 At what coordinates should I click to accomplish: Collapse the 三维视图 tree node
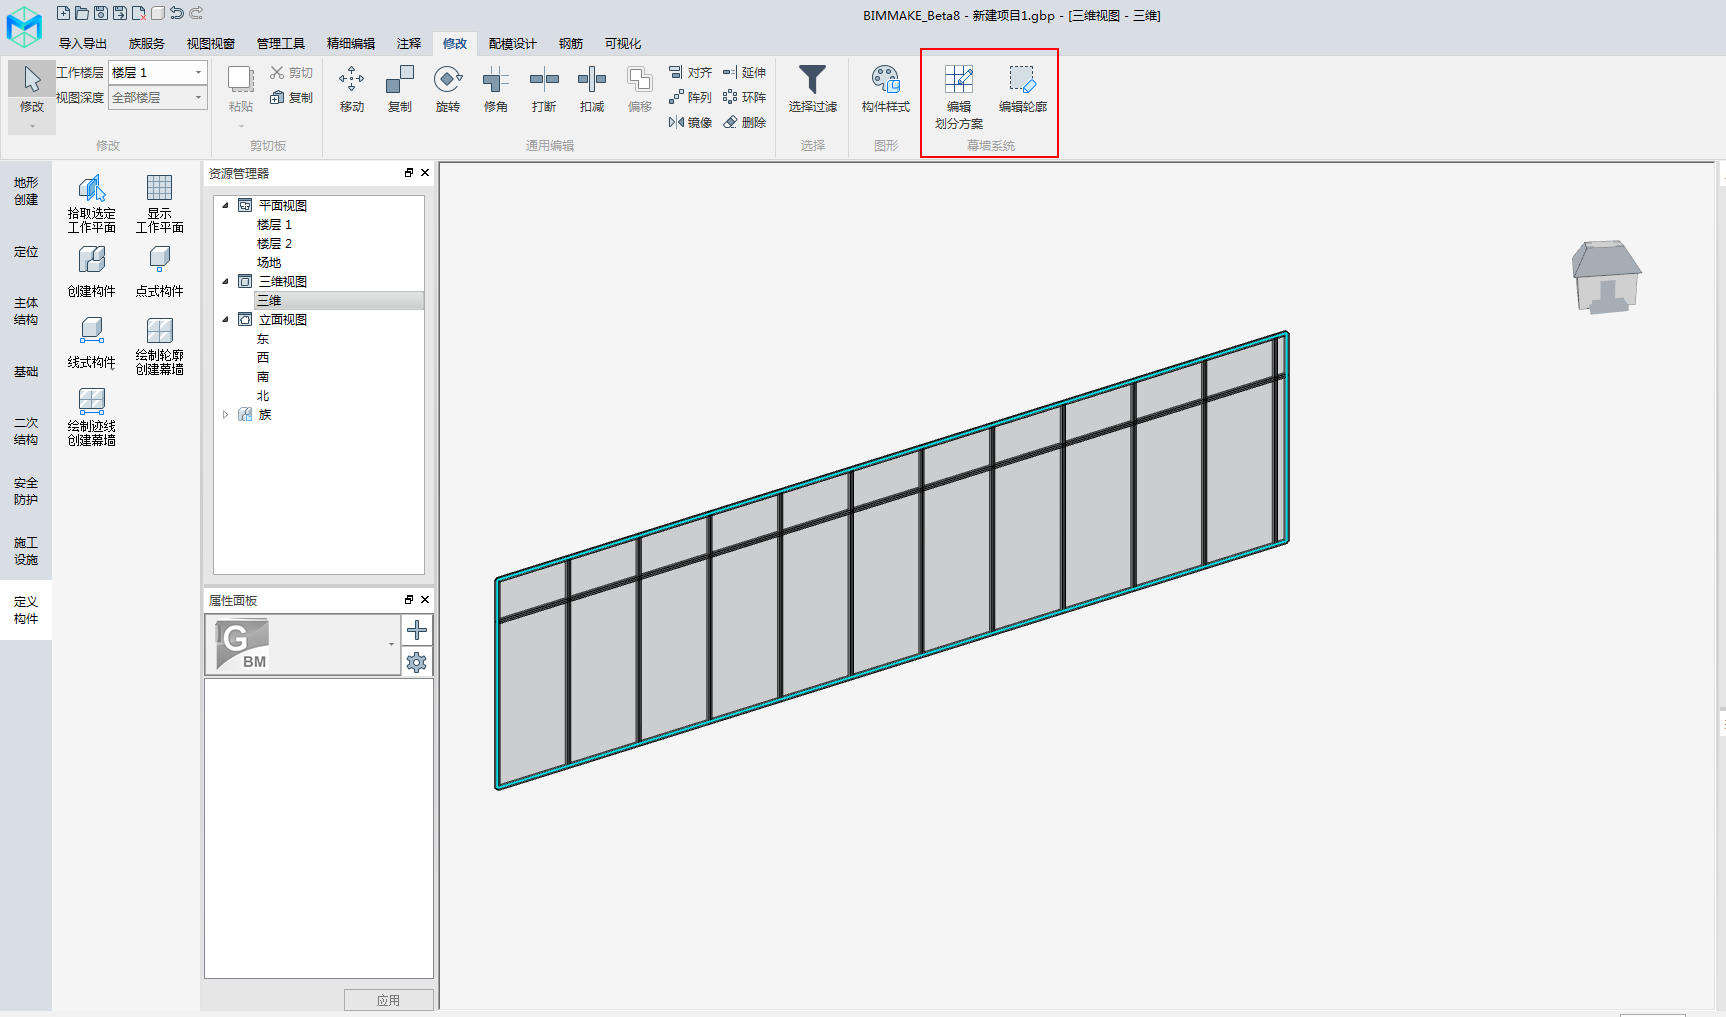[226, 282]
